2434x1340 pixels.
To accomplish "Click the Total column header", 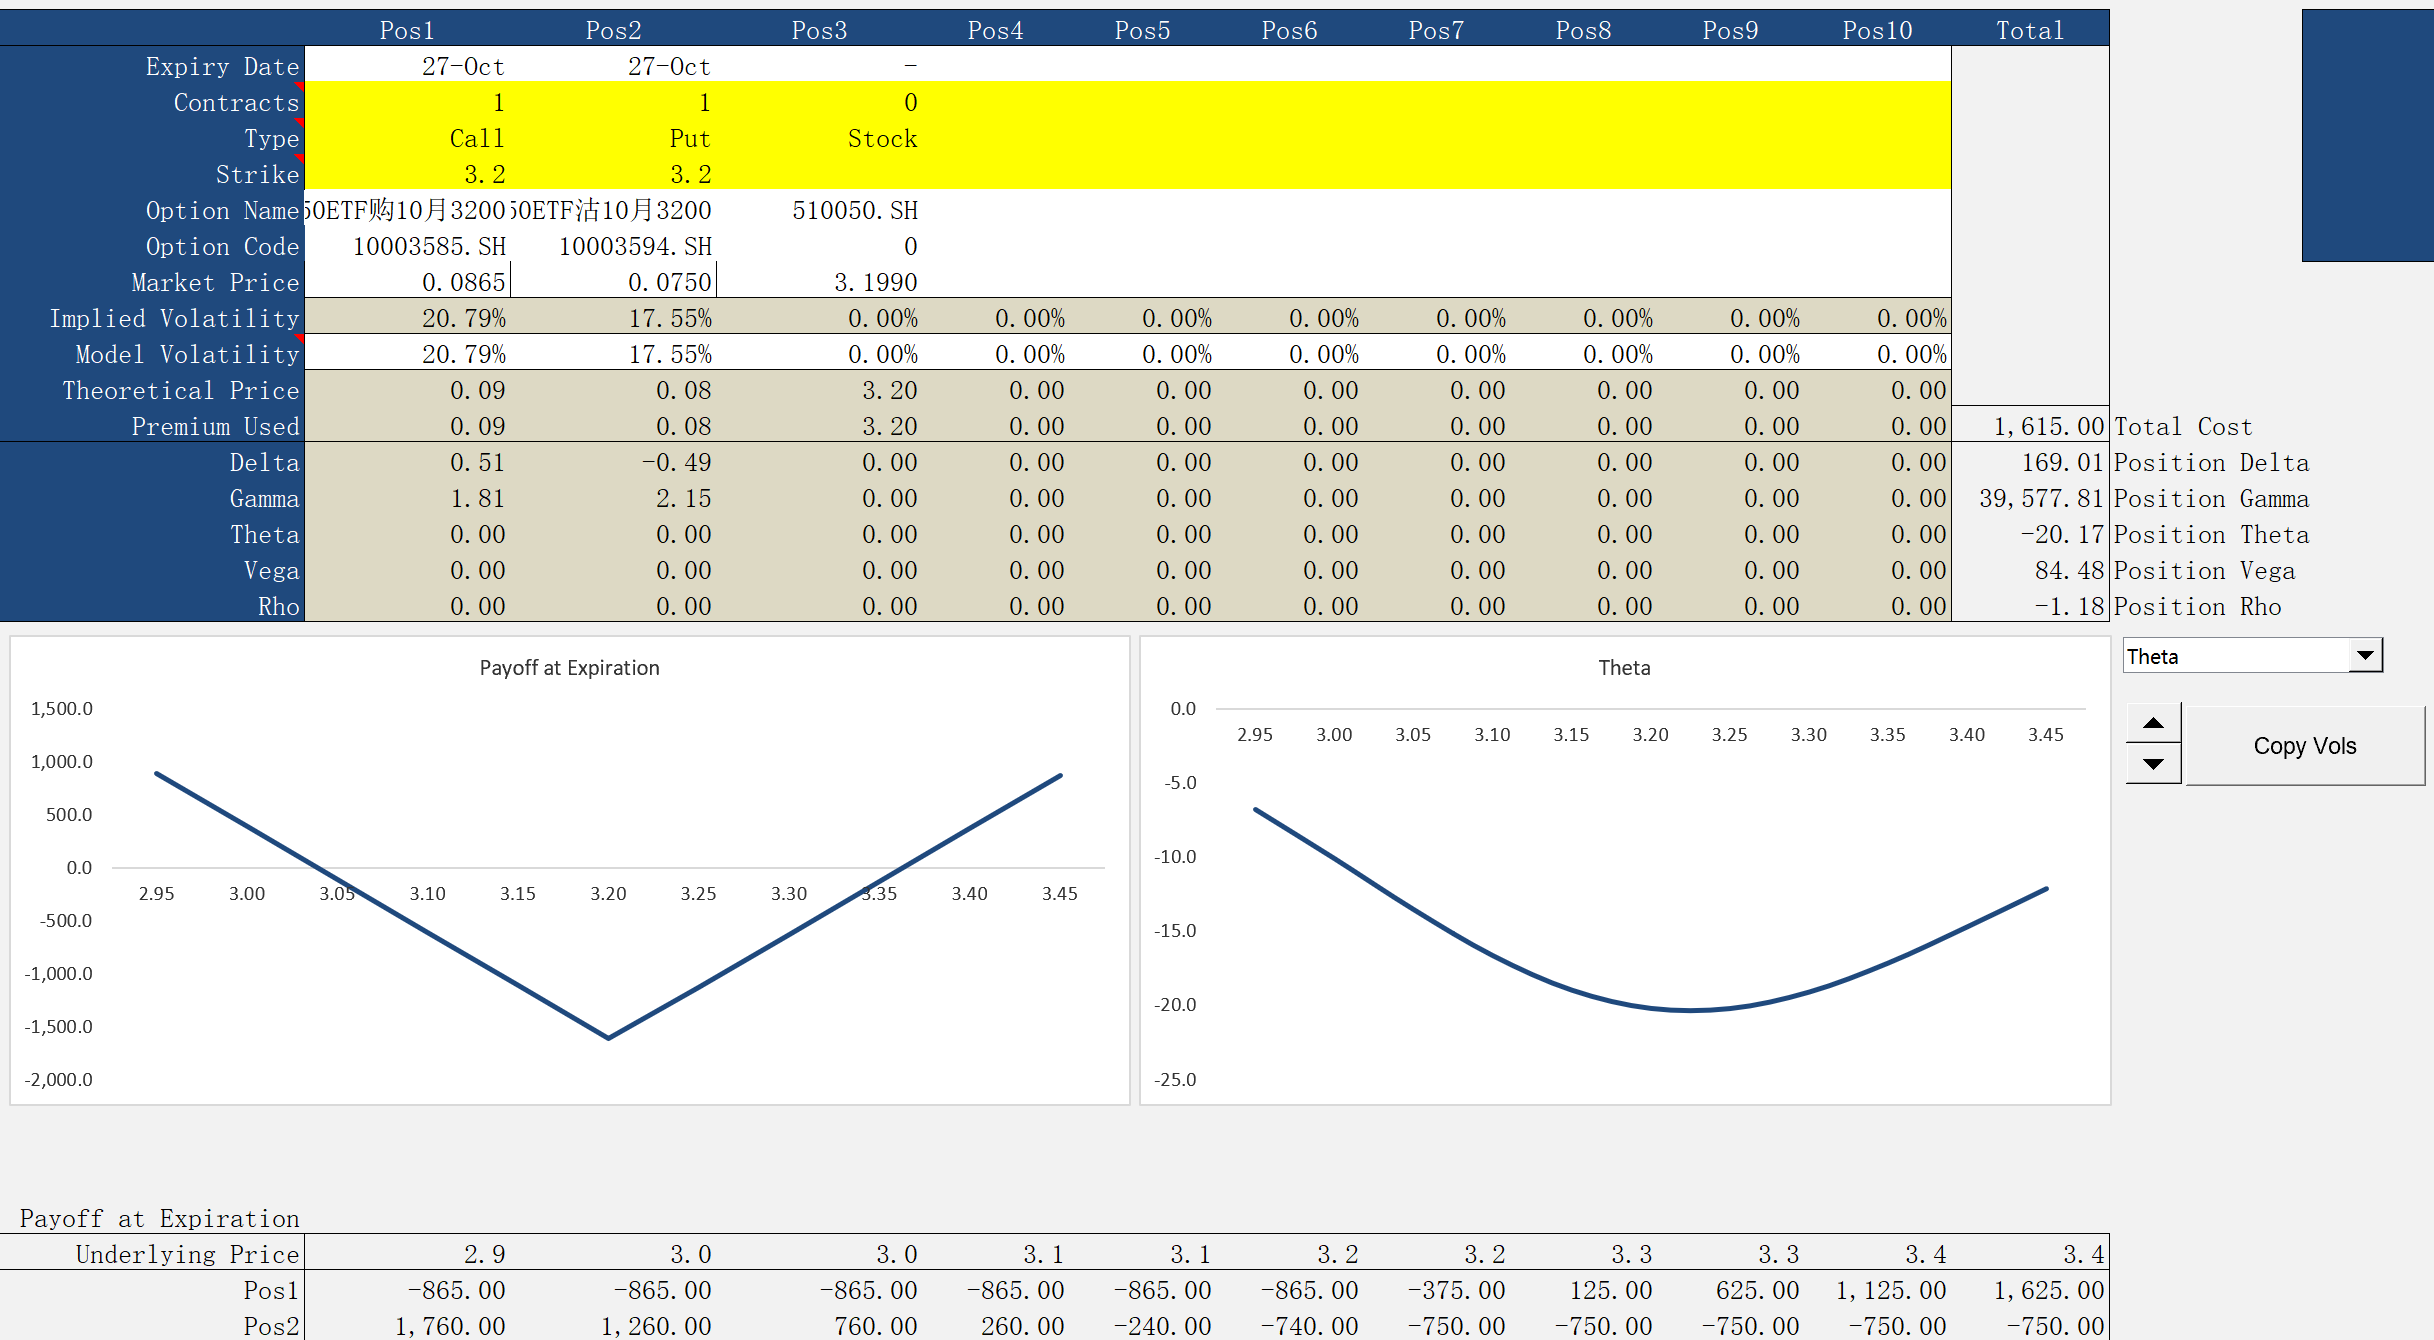I will click(2030, 30).
